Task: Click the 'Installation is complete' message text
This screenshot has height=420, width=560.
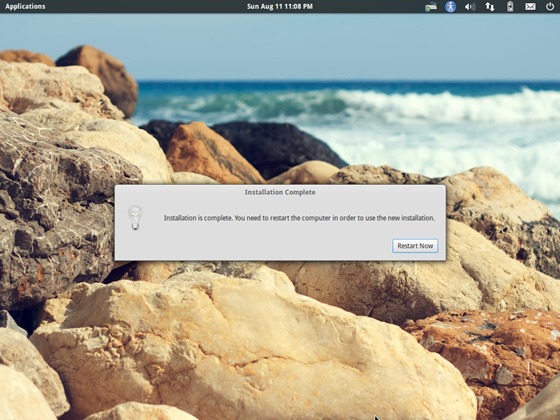Action: [299, 218]
